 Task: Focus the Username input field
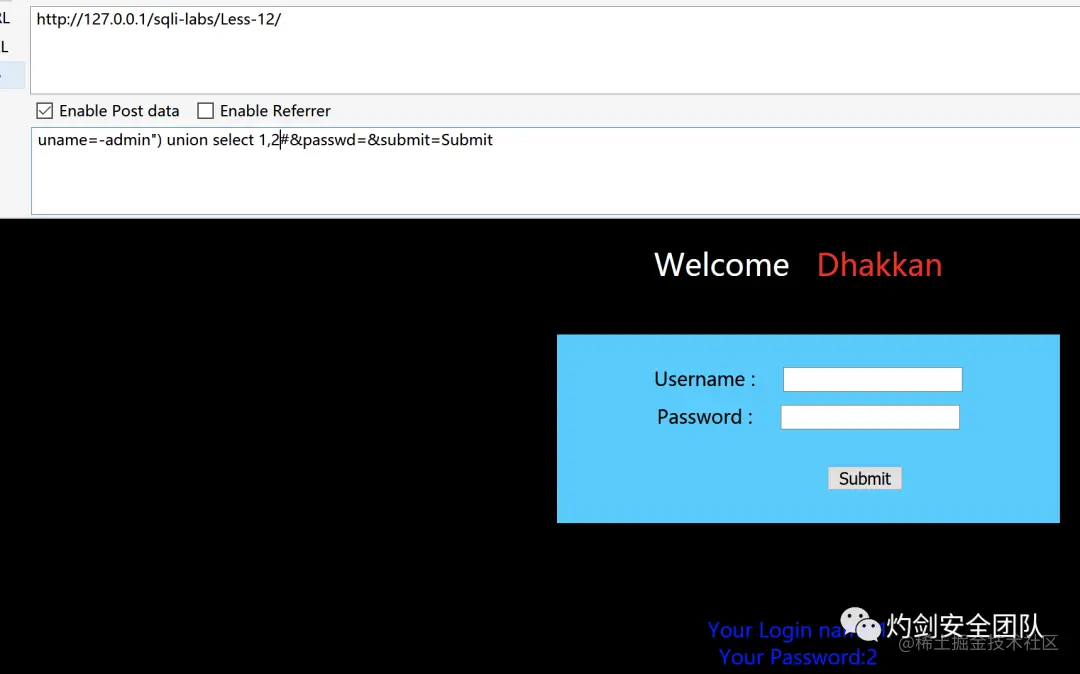point(873,379)
